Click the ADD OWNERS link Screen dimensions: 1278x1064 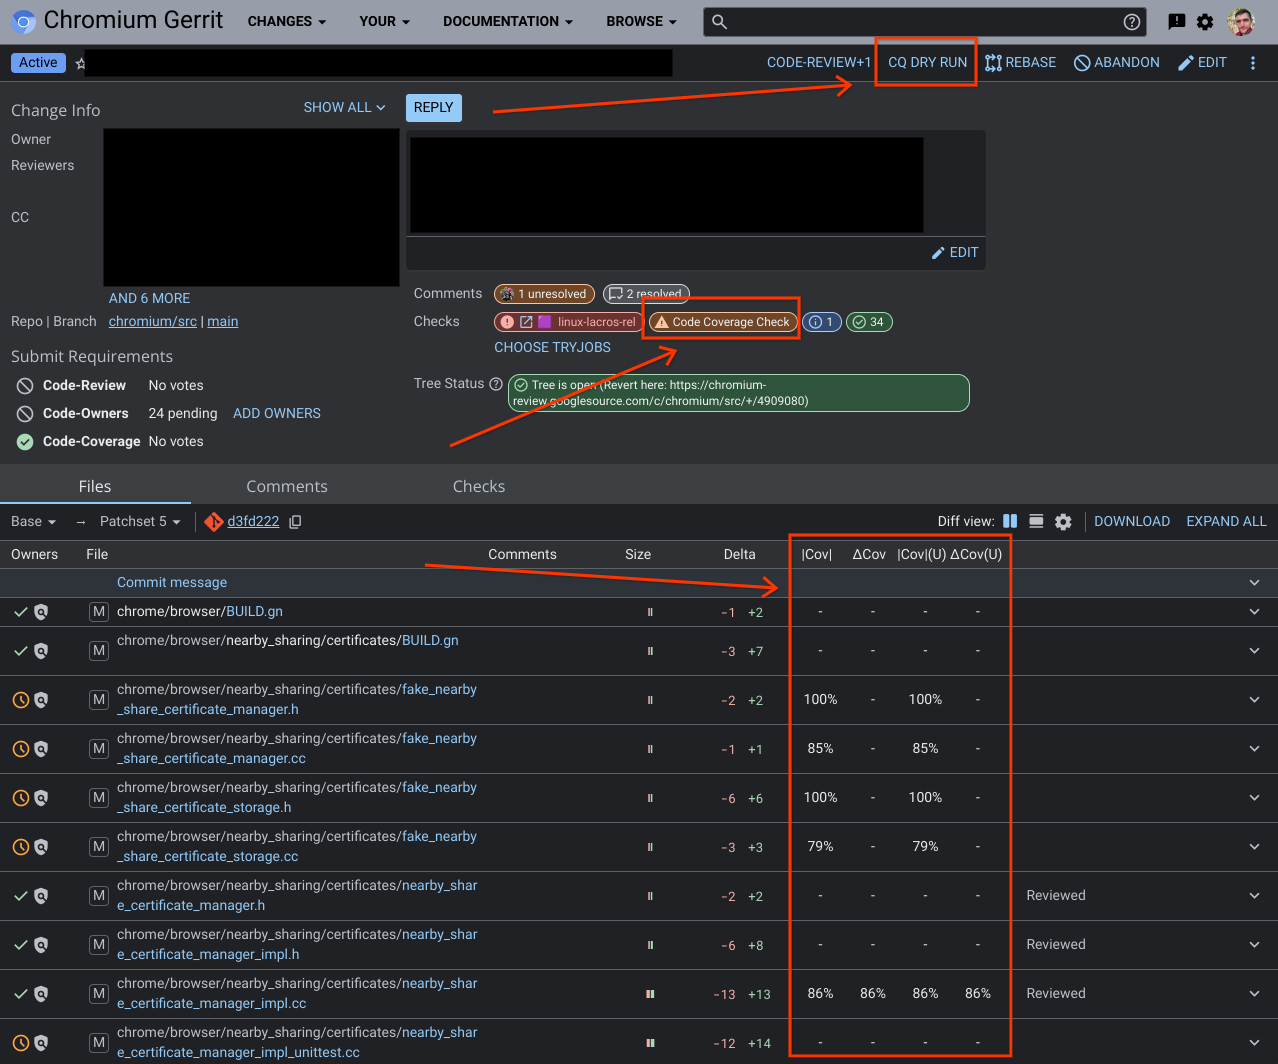(x=277, y=413)
